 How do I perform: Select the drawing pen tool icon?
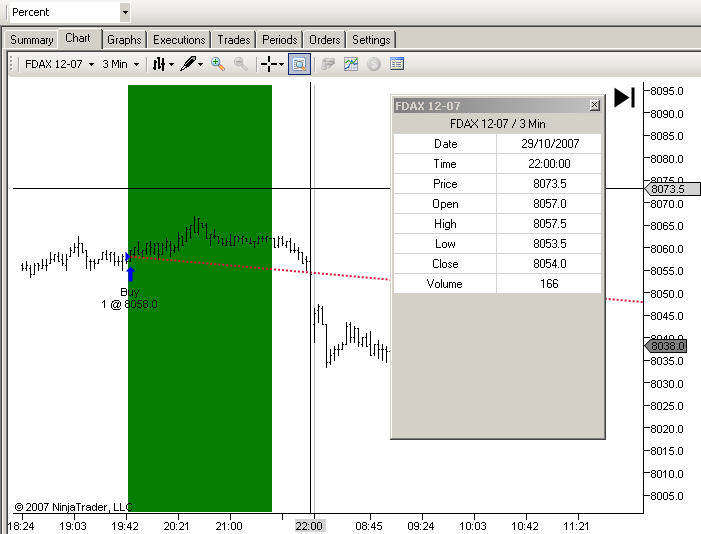click(188, 64)
